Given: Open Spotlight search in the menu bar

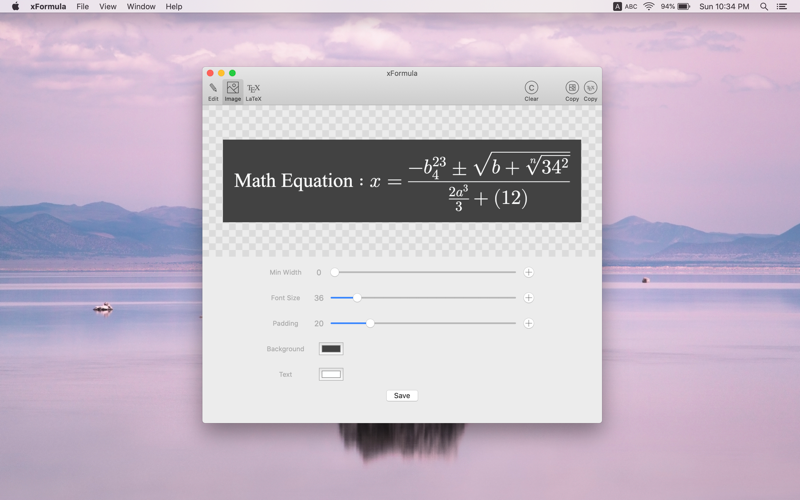Looking at the screenshot, I should click(x=764, y=7).
